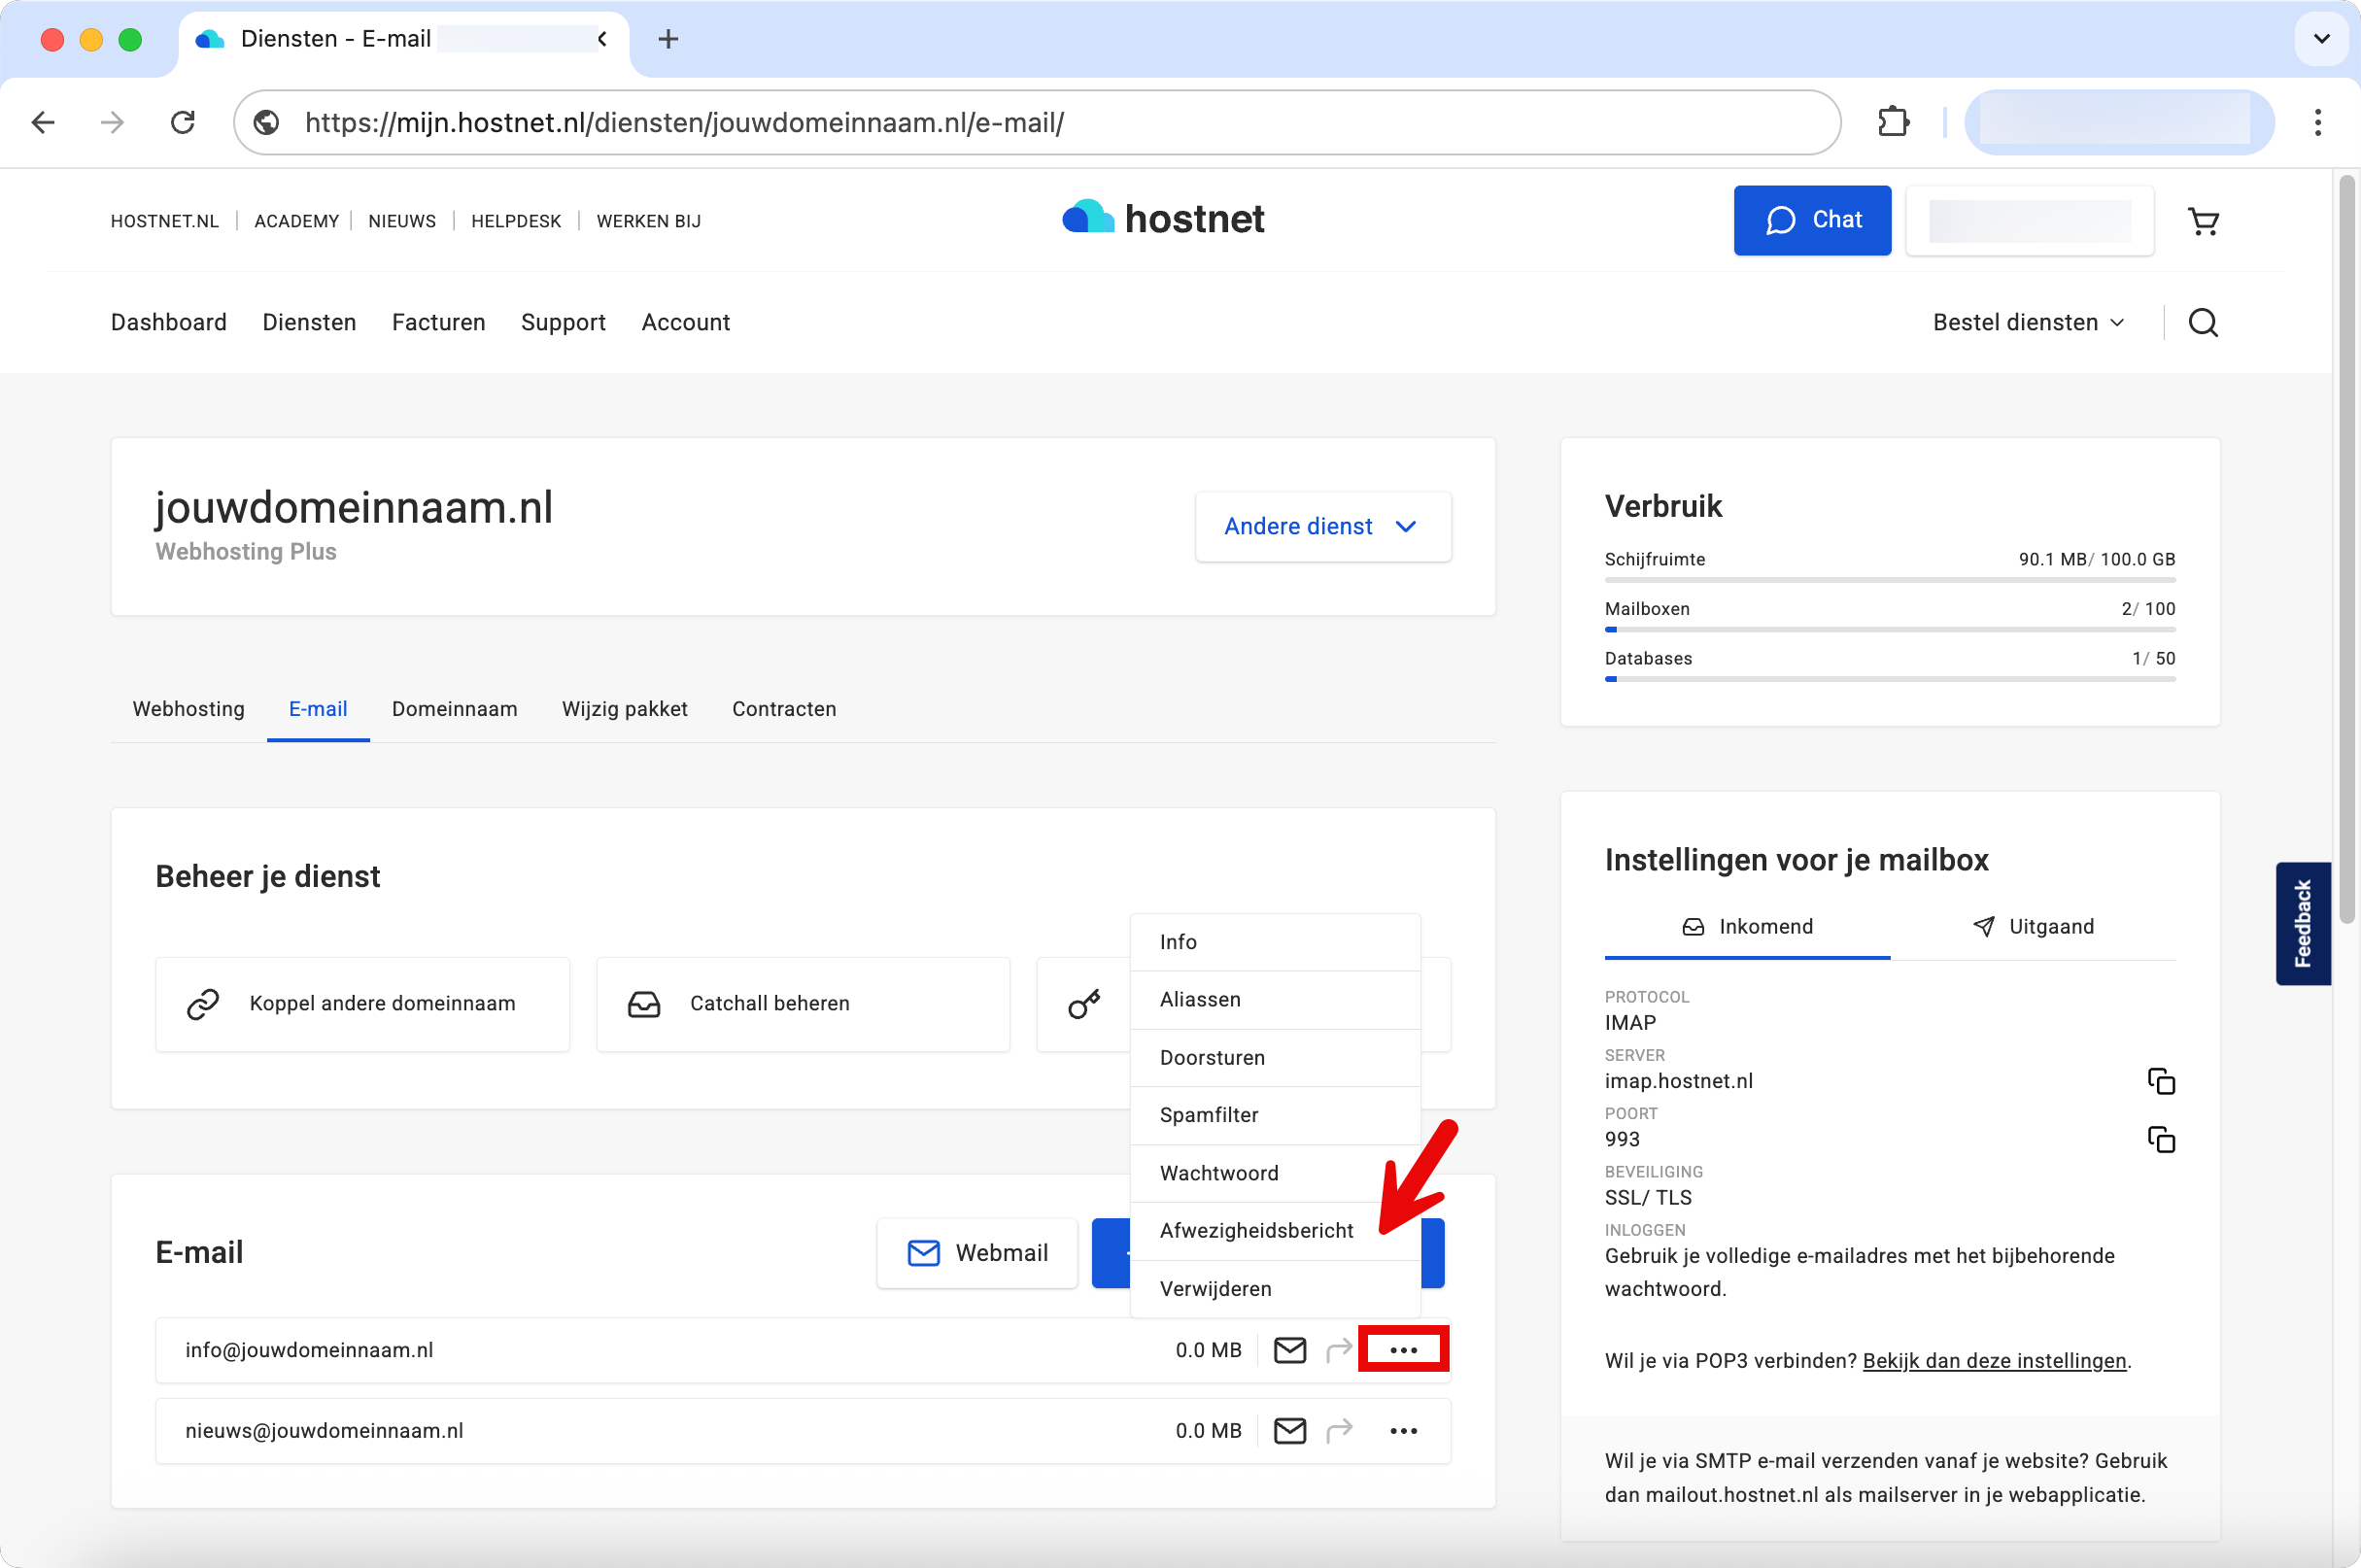Open the three-dot menu for nieuws@jouwdomeinnaam.nl
The width and height of the screenshot is (2361, 1568).
tap(1403, 1430)
